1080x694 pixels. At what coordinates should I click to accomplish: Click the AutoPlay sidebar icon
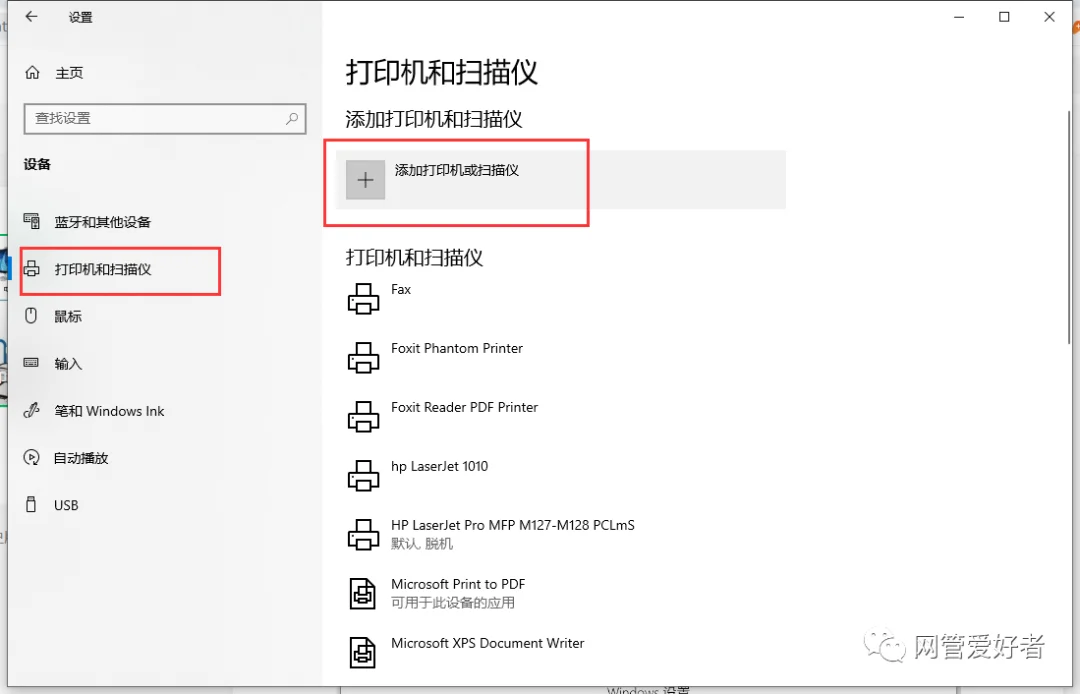(31, 457)
